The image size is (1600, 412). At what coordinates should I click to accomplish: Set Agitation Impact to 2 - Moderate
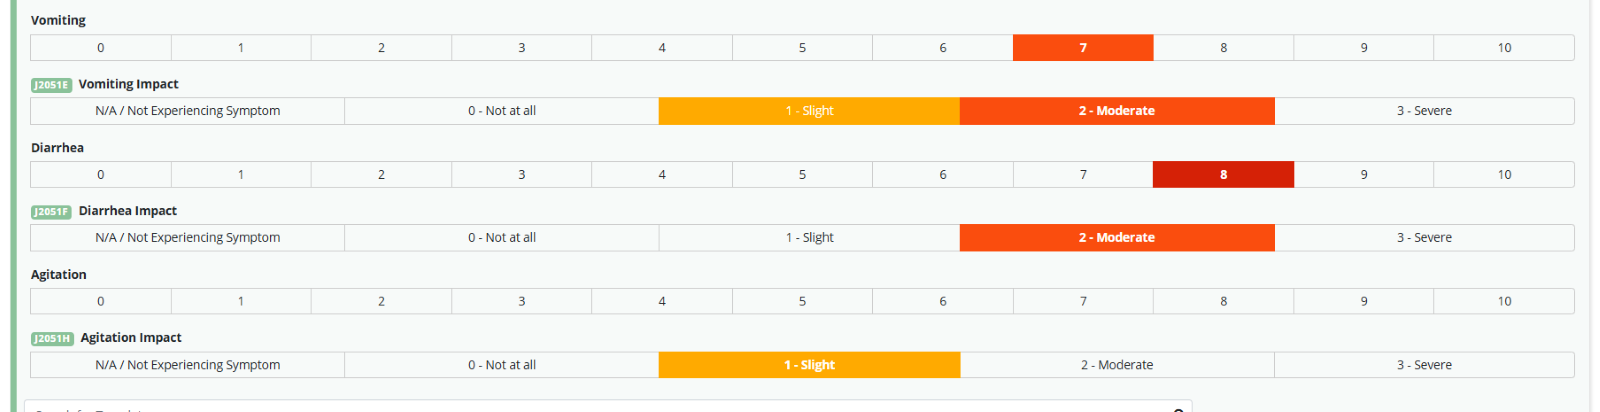(1116, 365)
